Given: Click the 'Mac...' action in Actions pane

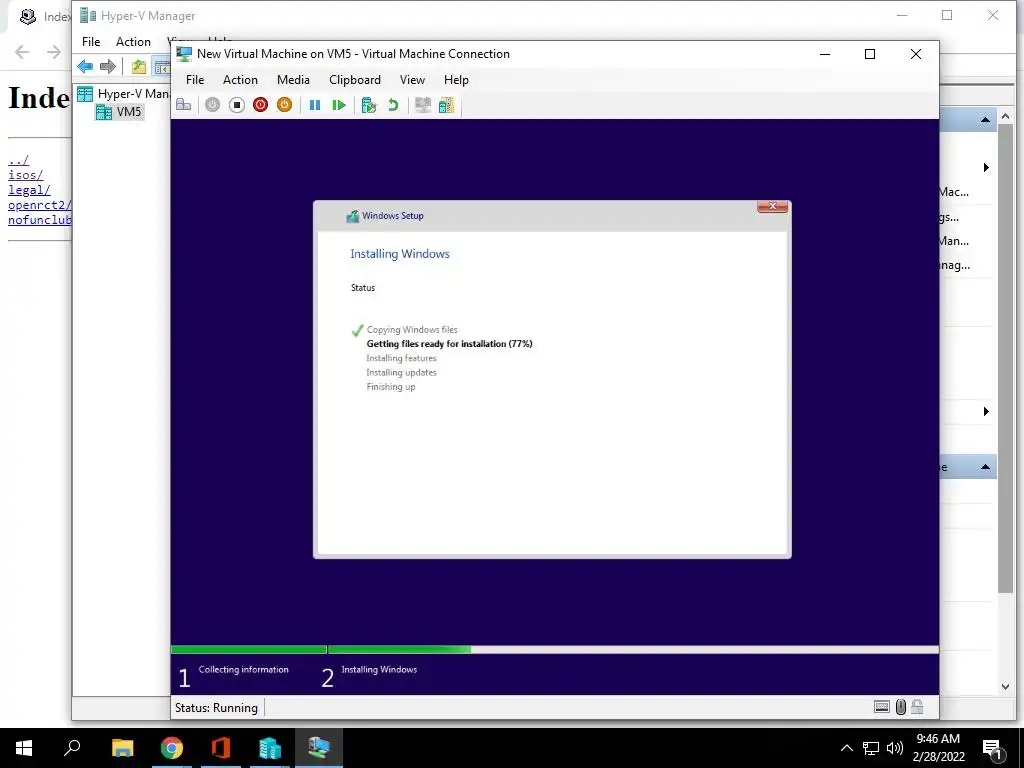Looking at the screenshot, I should coord(954,192).
